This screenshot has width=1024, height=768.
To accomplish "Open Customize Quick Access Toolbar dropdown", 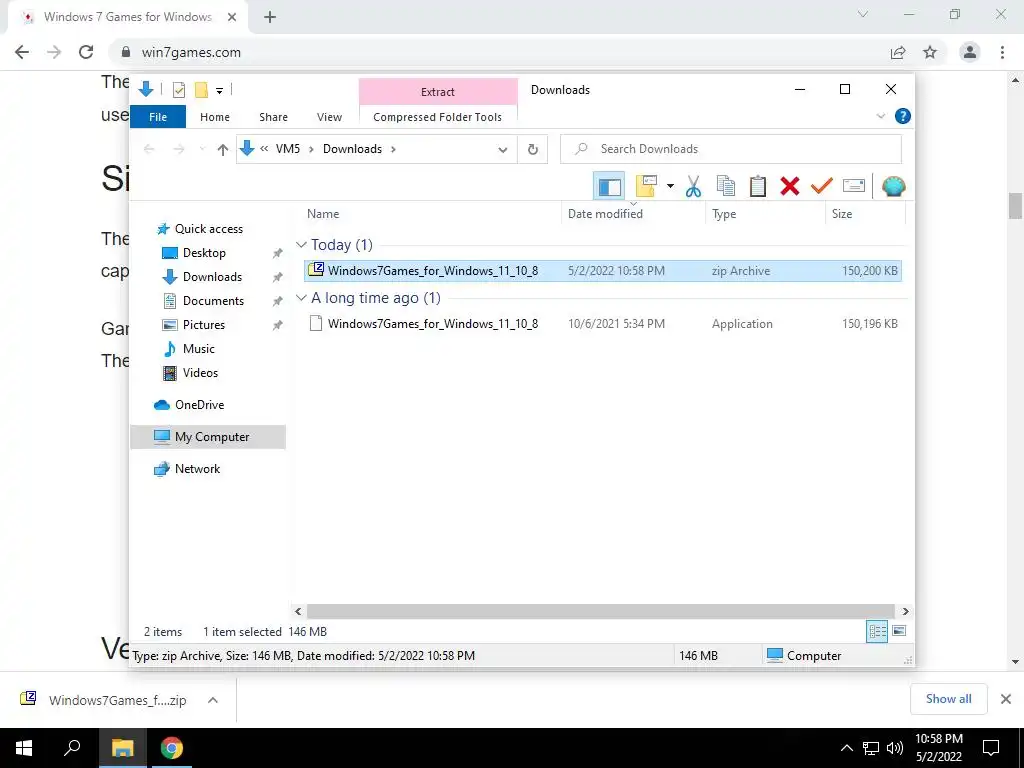I will tap(219, 91).
